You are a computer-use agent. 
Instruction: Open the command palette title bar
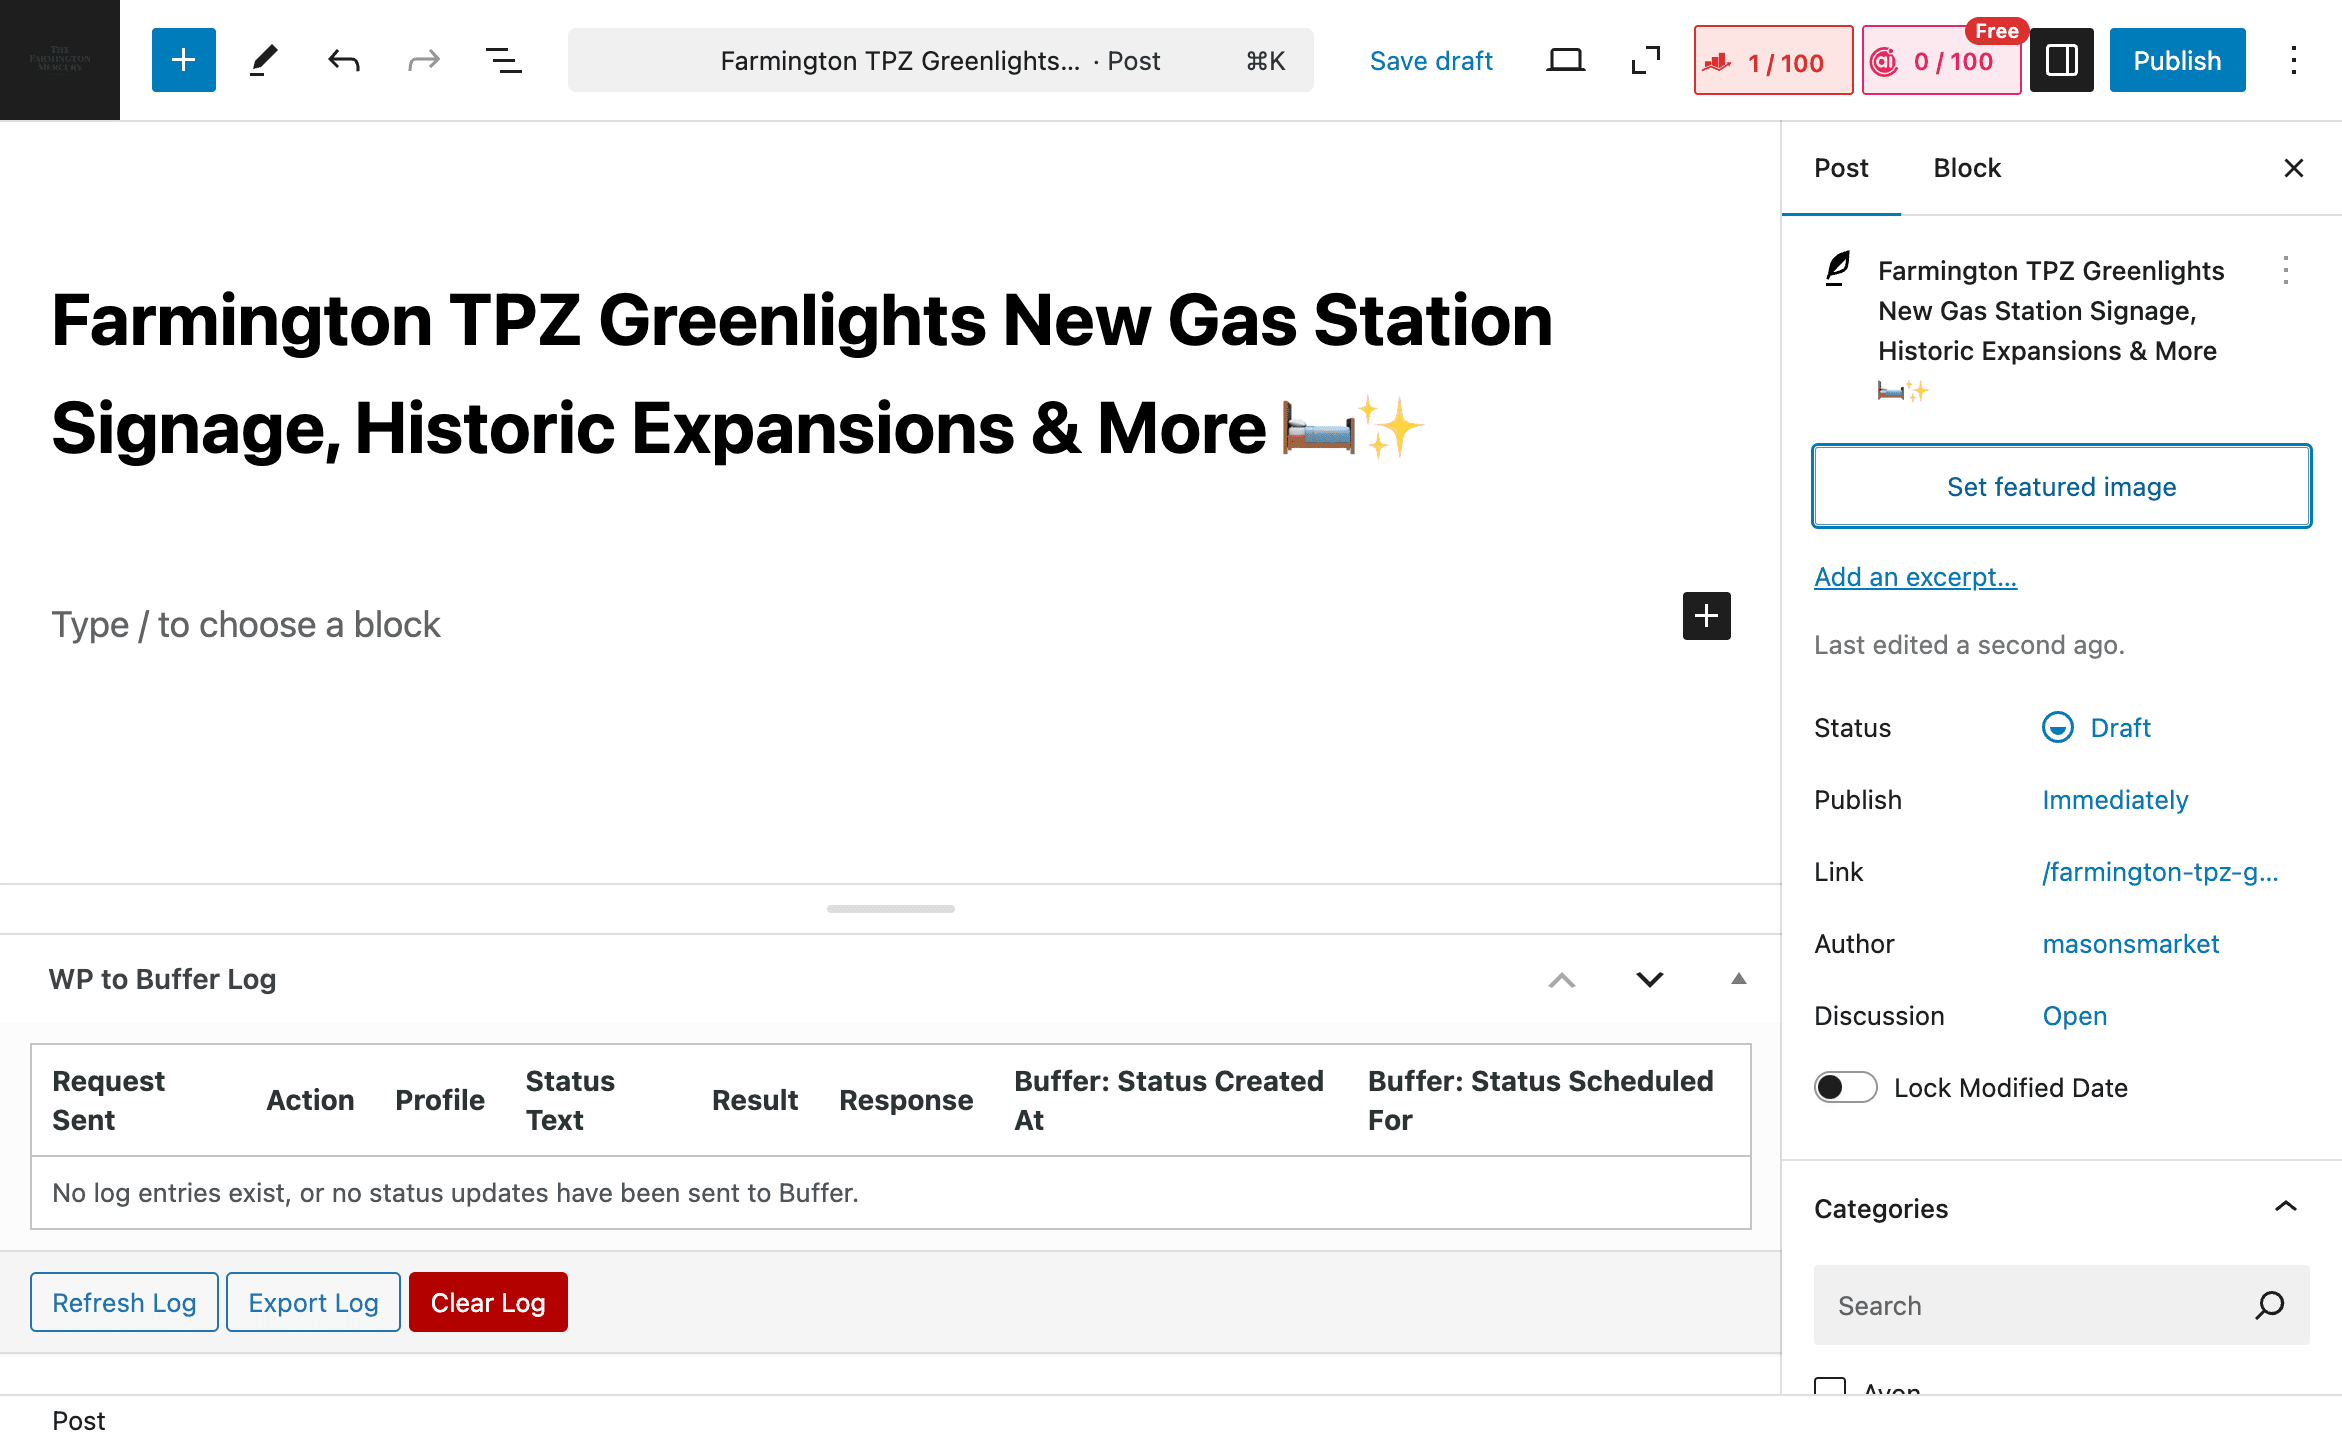click(x=940, y=60)
